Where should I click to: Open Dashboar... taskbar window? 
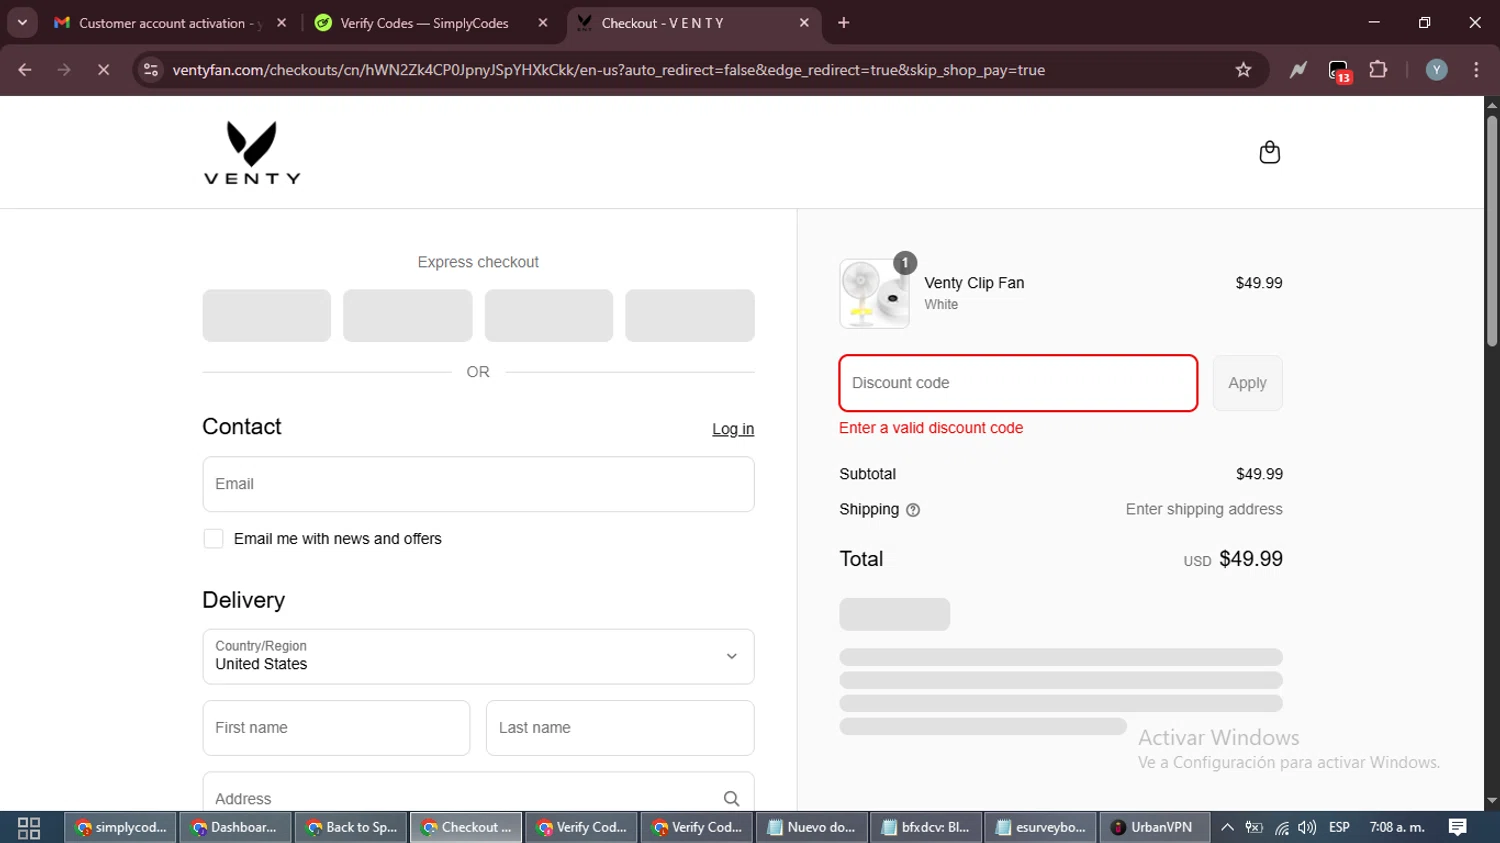pos(236,827)
